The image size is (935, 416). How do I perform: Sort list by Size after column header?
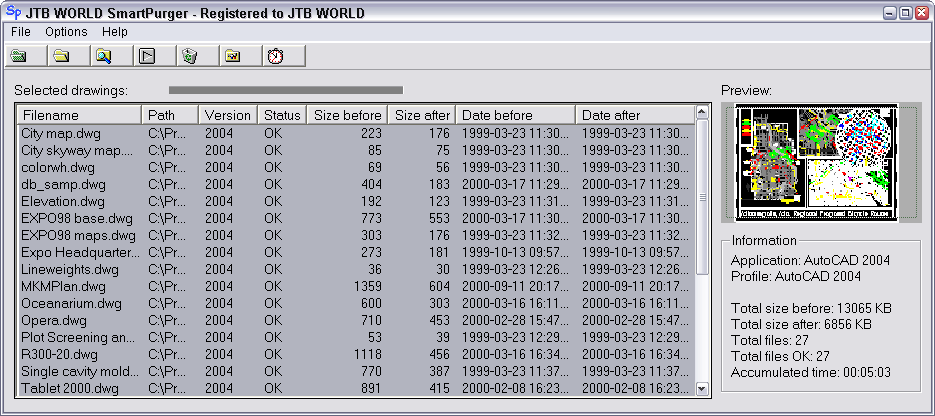point(422,114)
